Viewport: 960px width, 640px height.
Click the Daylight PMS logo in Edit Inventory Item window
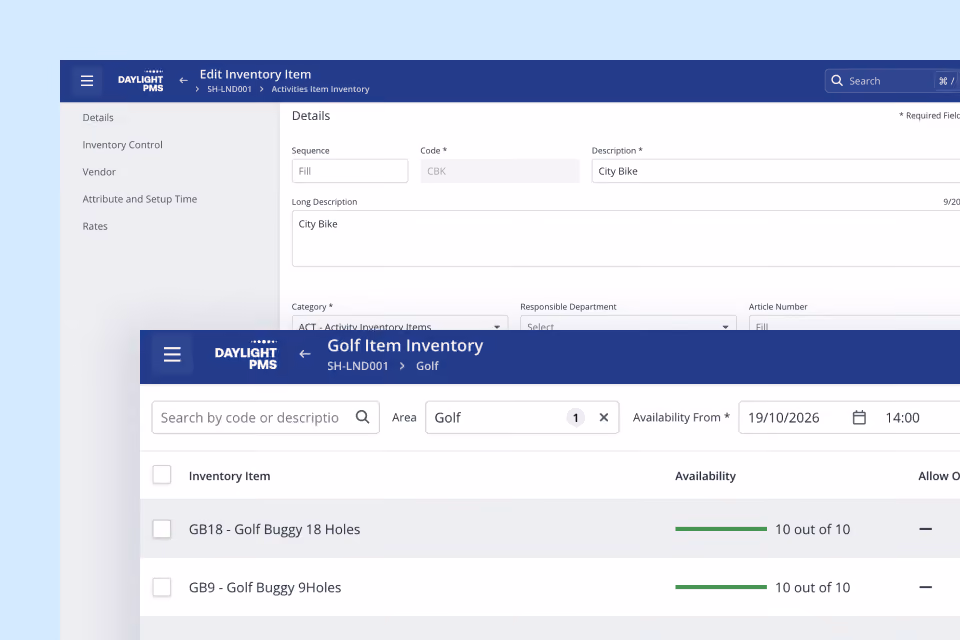pos(141,81)
